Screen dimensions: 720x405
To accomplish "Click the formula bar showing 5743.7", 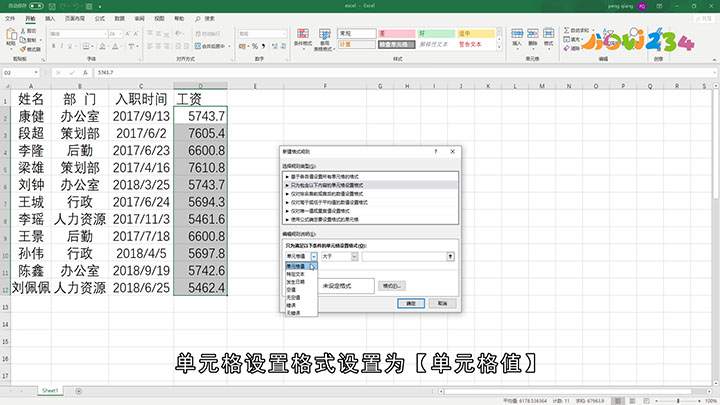I will [404, 73].
